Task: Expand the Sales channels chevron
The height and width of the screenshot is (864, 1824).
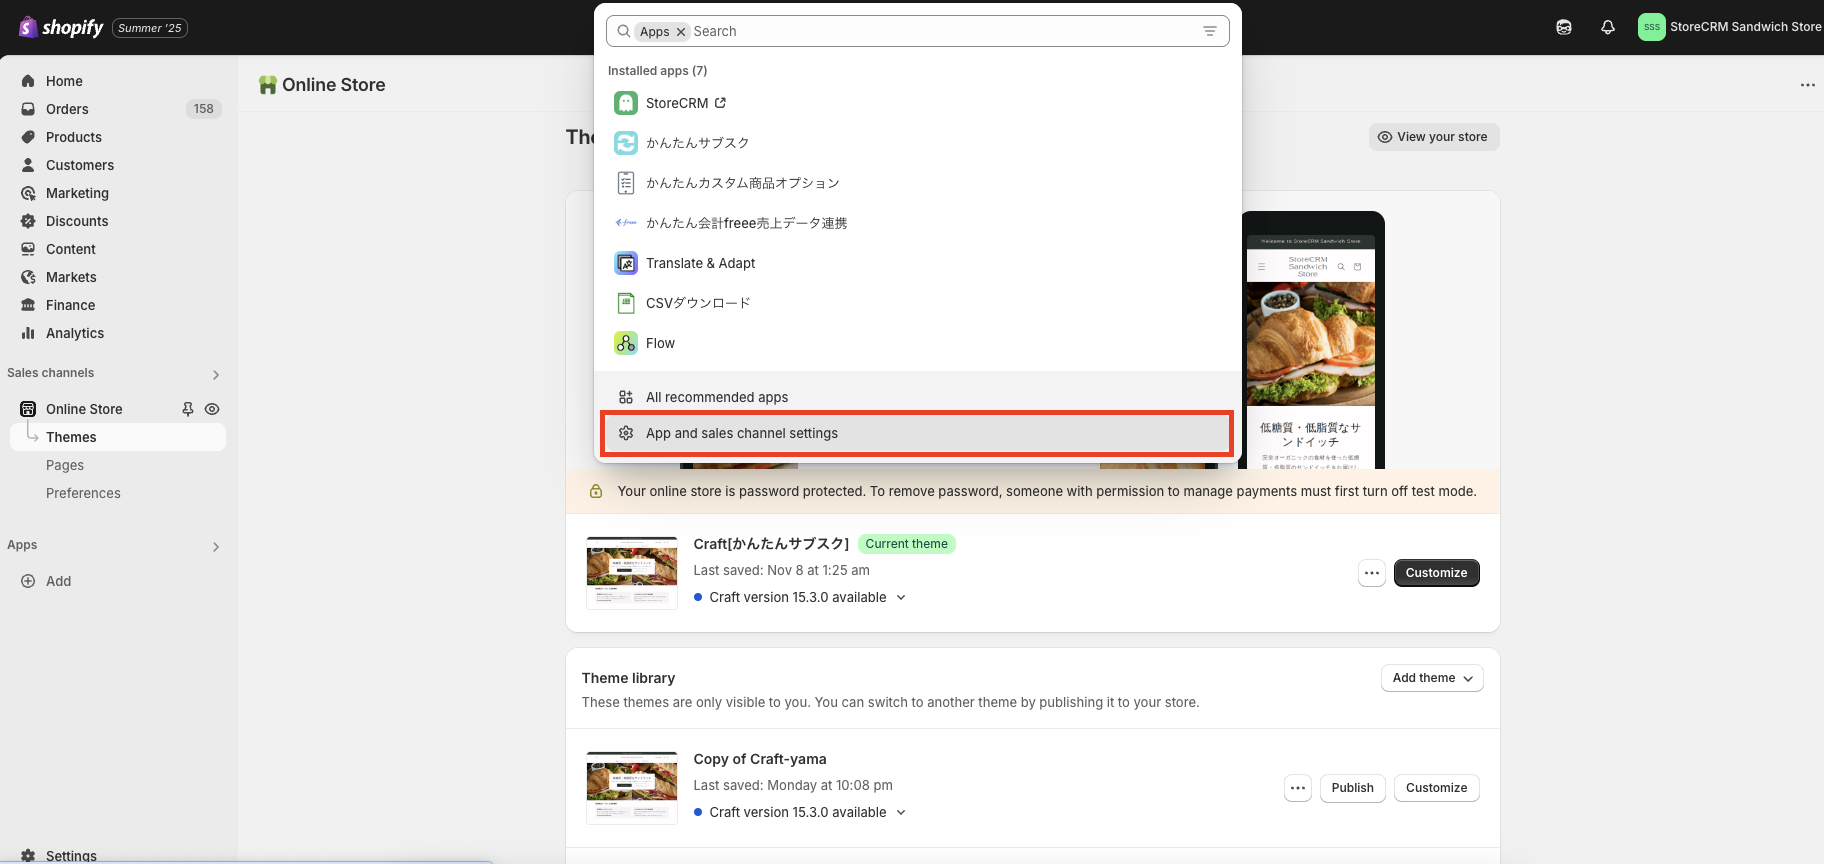Action: (216, 375)
